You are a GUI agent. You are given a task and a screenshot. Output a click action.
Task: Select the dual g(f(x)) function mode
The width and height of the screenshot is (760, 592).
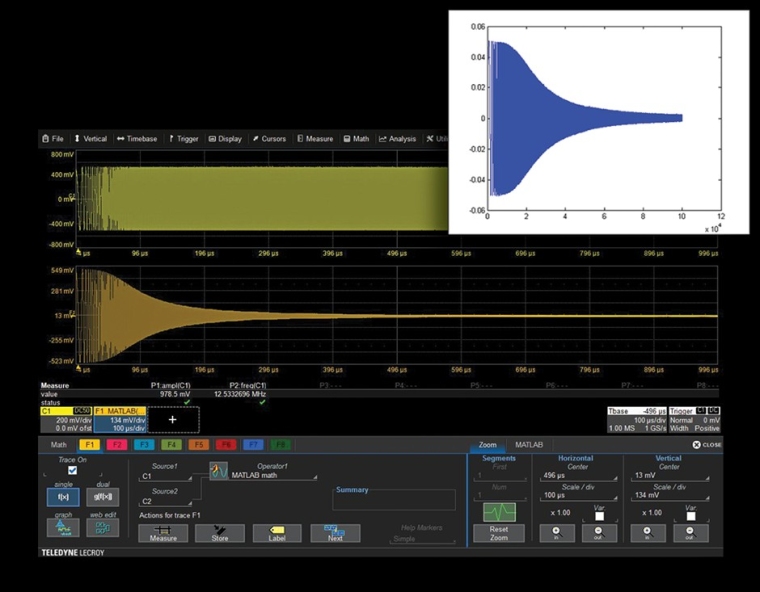[x=101, y=496]
